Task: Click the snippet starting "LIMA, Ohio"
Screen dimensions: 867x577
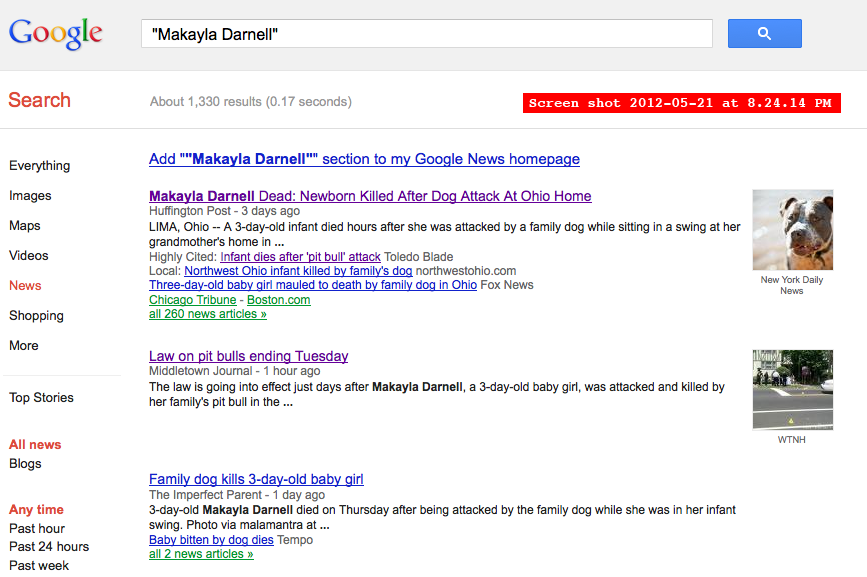Action: (x=445, y=234)
